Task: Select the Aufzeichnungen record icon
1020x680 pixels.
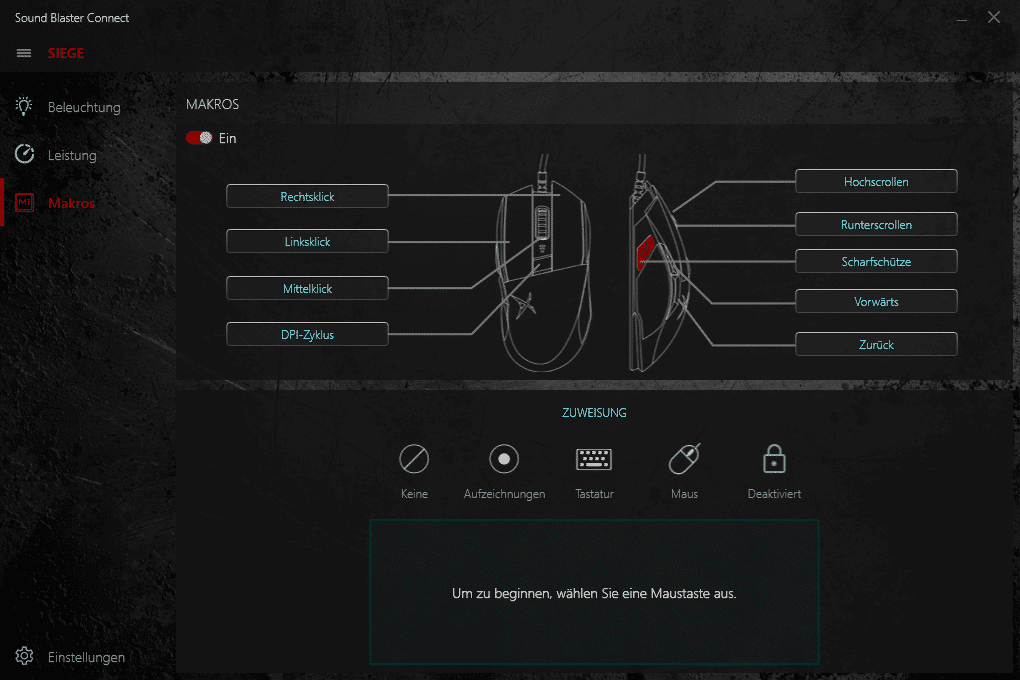Action: click(504, 459)
